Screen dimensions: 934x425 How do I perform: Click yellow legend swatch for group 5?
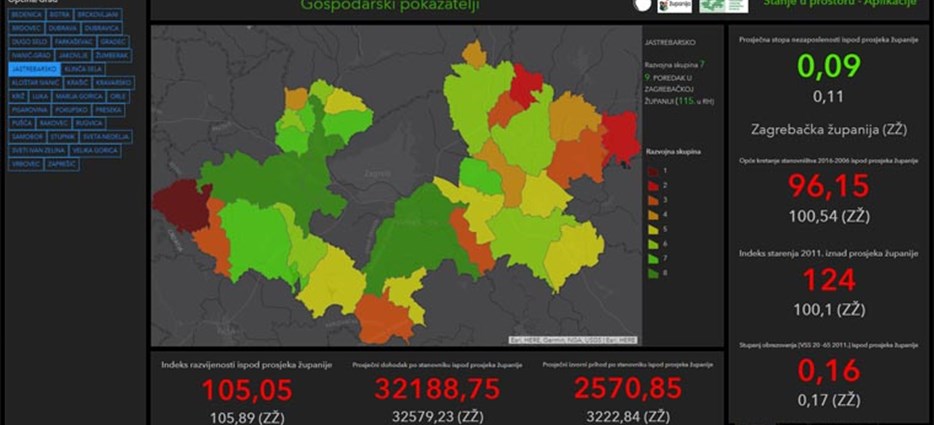click(x=653, y=229)
